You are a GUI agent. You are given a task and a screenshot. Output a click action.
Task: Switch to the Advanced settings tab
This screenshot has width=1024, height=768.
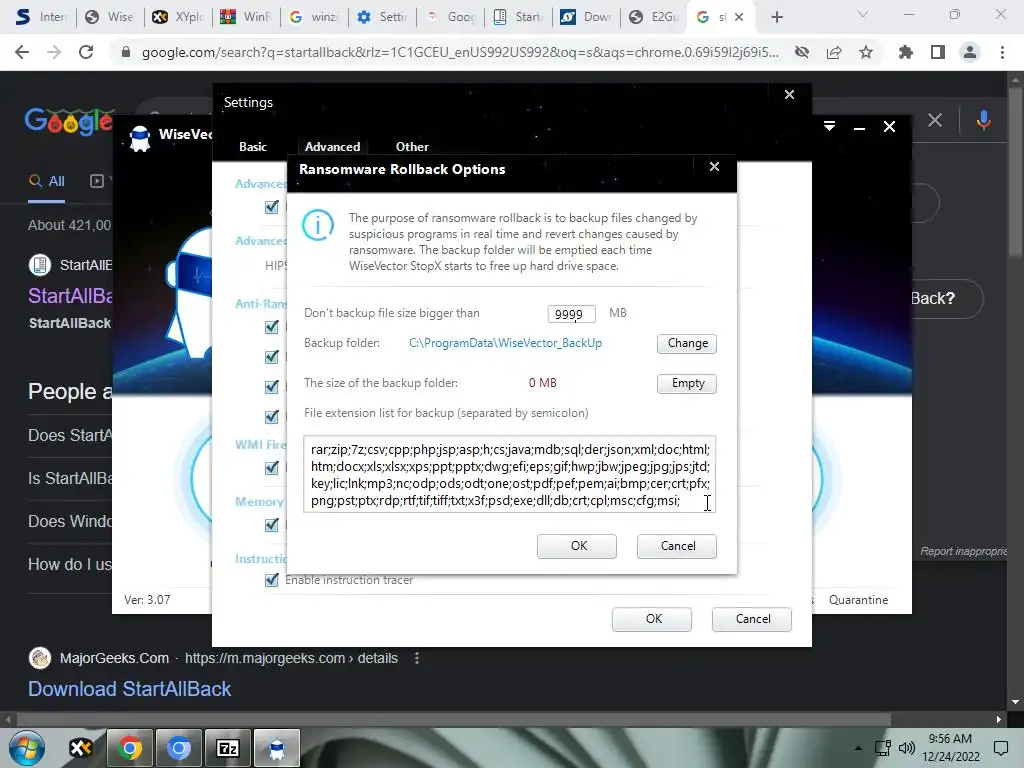[332, 147]
